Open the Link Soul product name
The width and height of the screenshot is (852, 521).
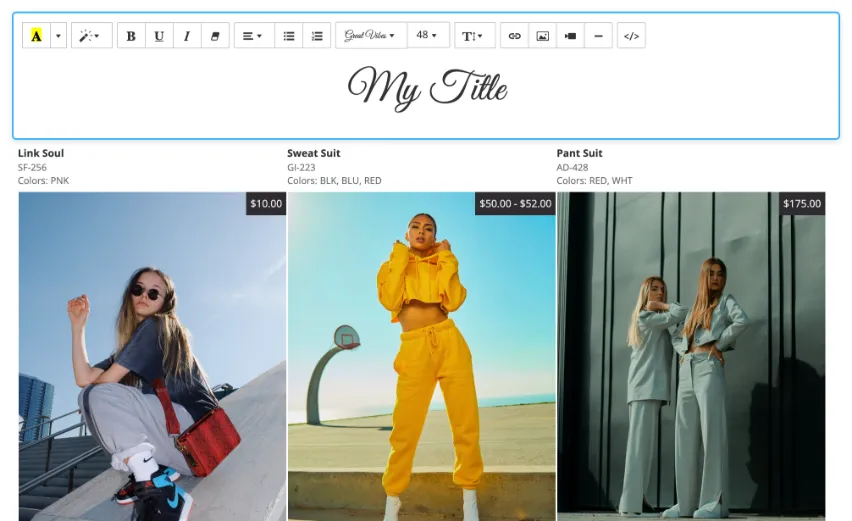point(41,153)
